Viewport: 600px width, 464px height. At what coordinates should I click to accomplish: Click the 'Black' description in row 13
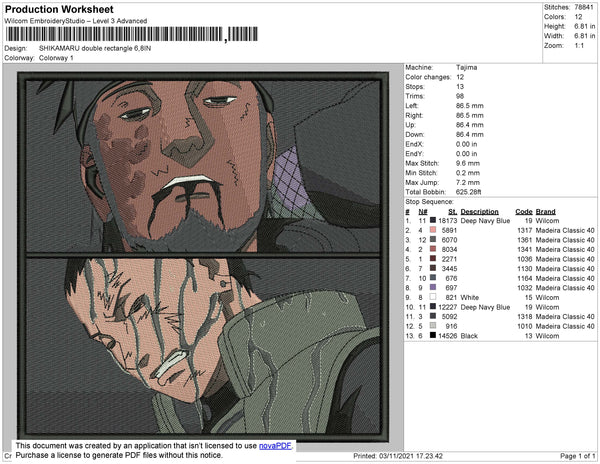469,335
